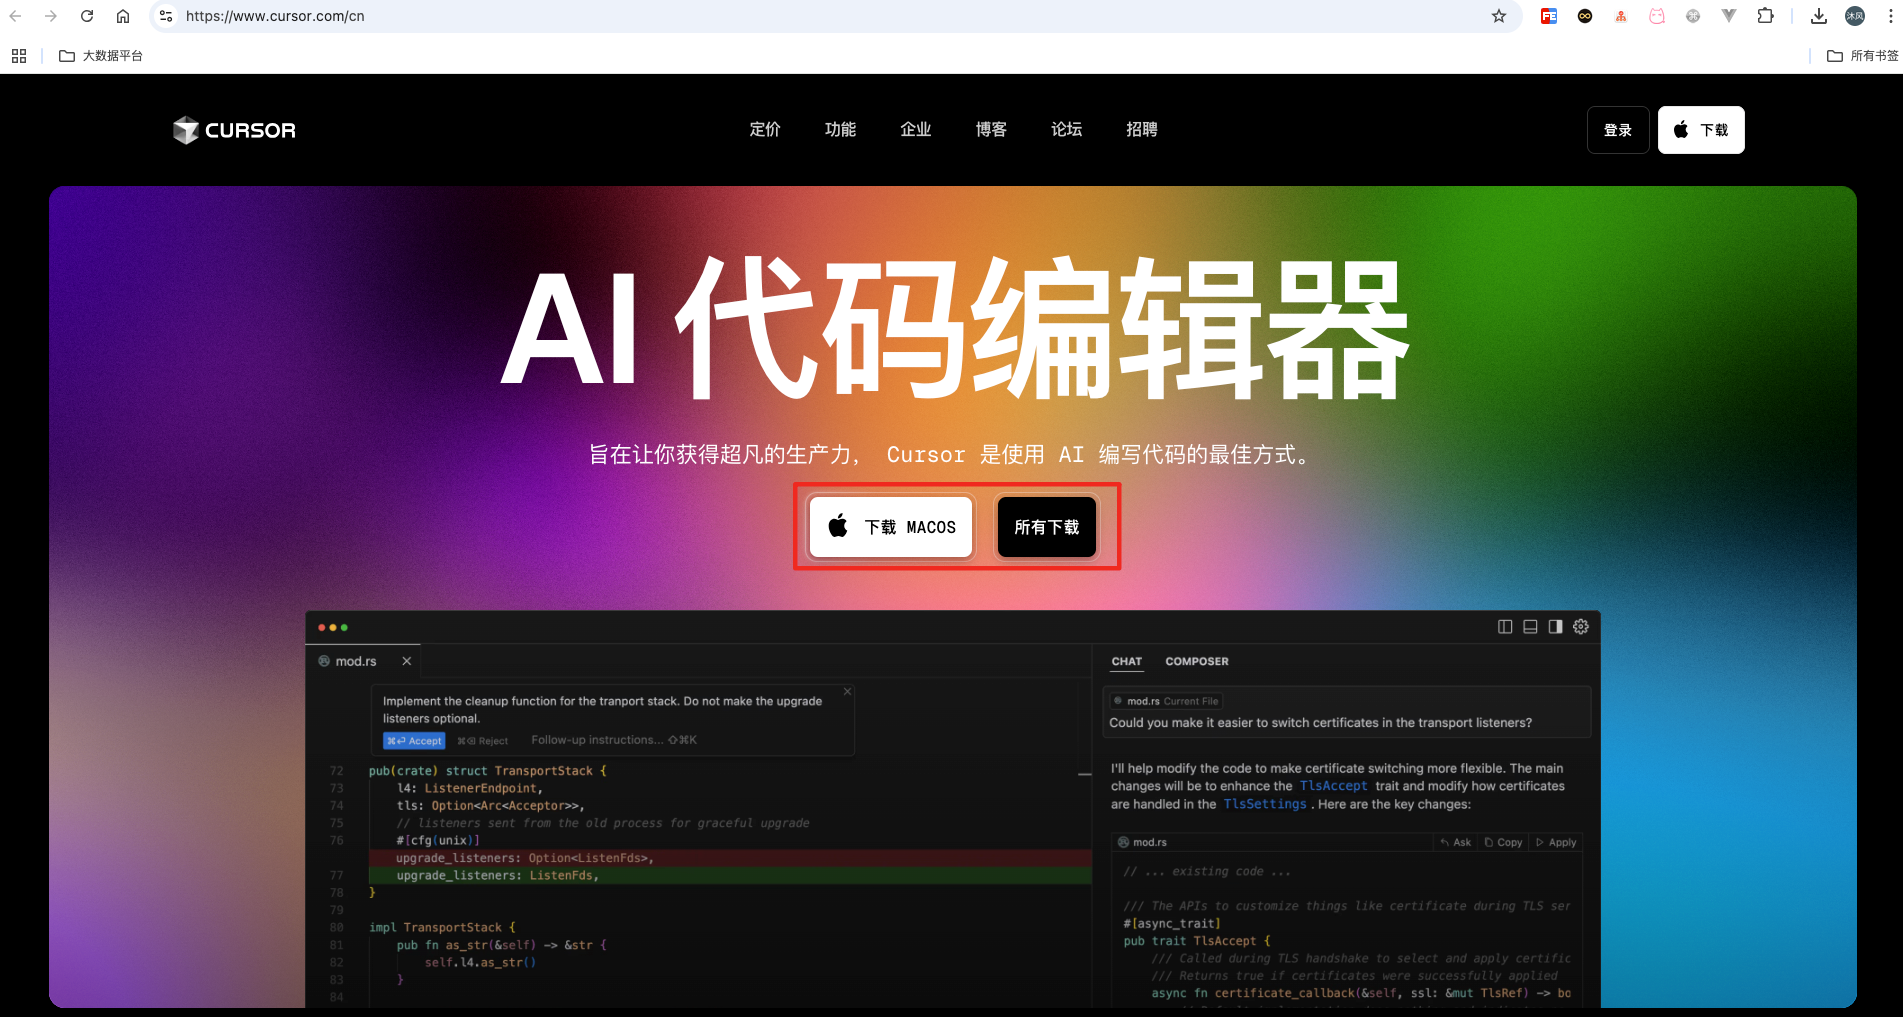Apply the chat code block
The width and height of the screenshot is (1903, 1017).
pos(1556,842)
